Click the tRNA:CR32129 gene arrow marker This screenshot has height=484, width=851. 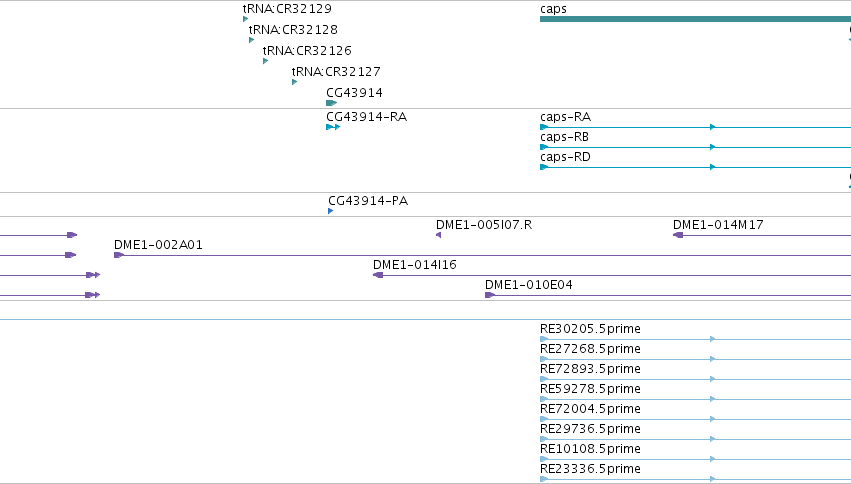point(245,19)
